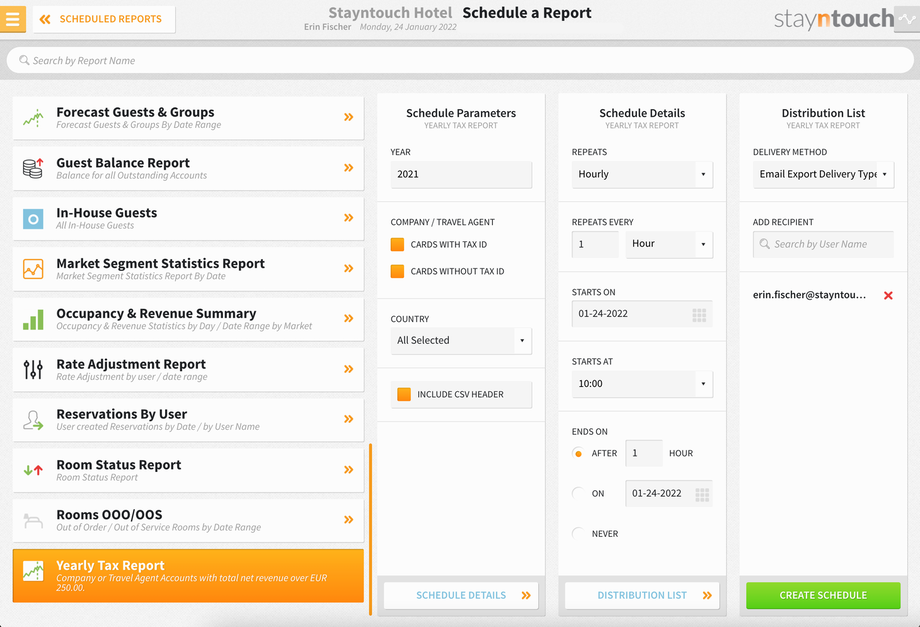Image resolution: width=920 pixels, height=627 pixels.
Task: Select the Room Status Report entry
Action: (x=188, y=470)
